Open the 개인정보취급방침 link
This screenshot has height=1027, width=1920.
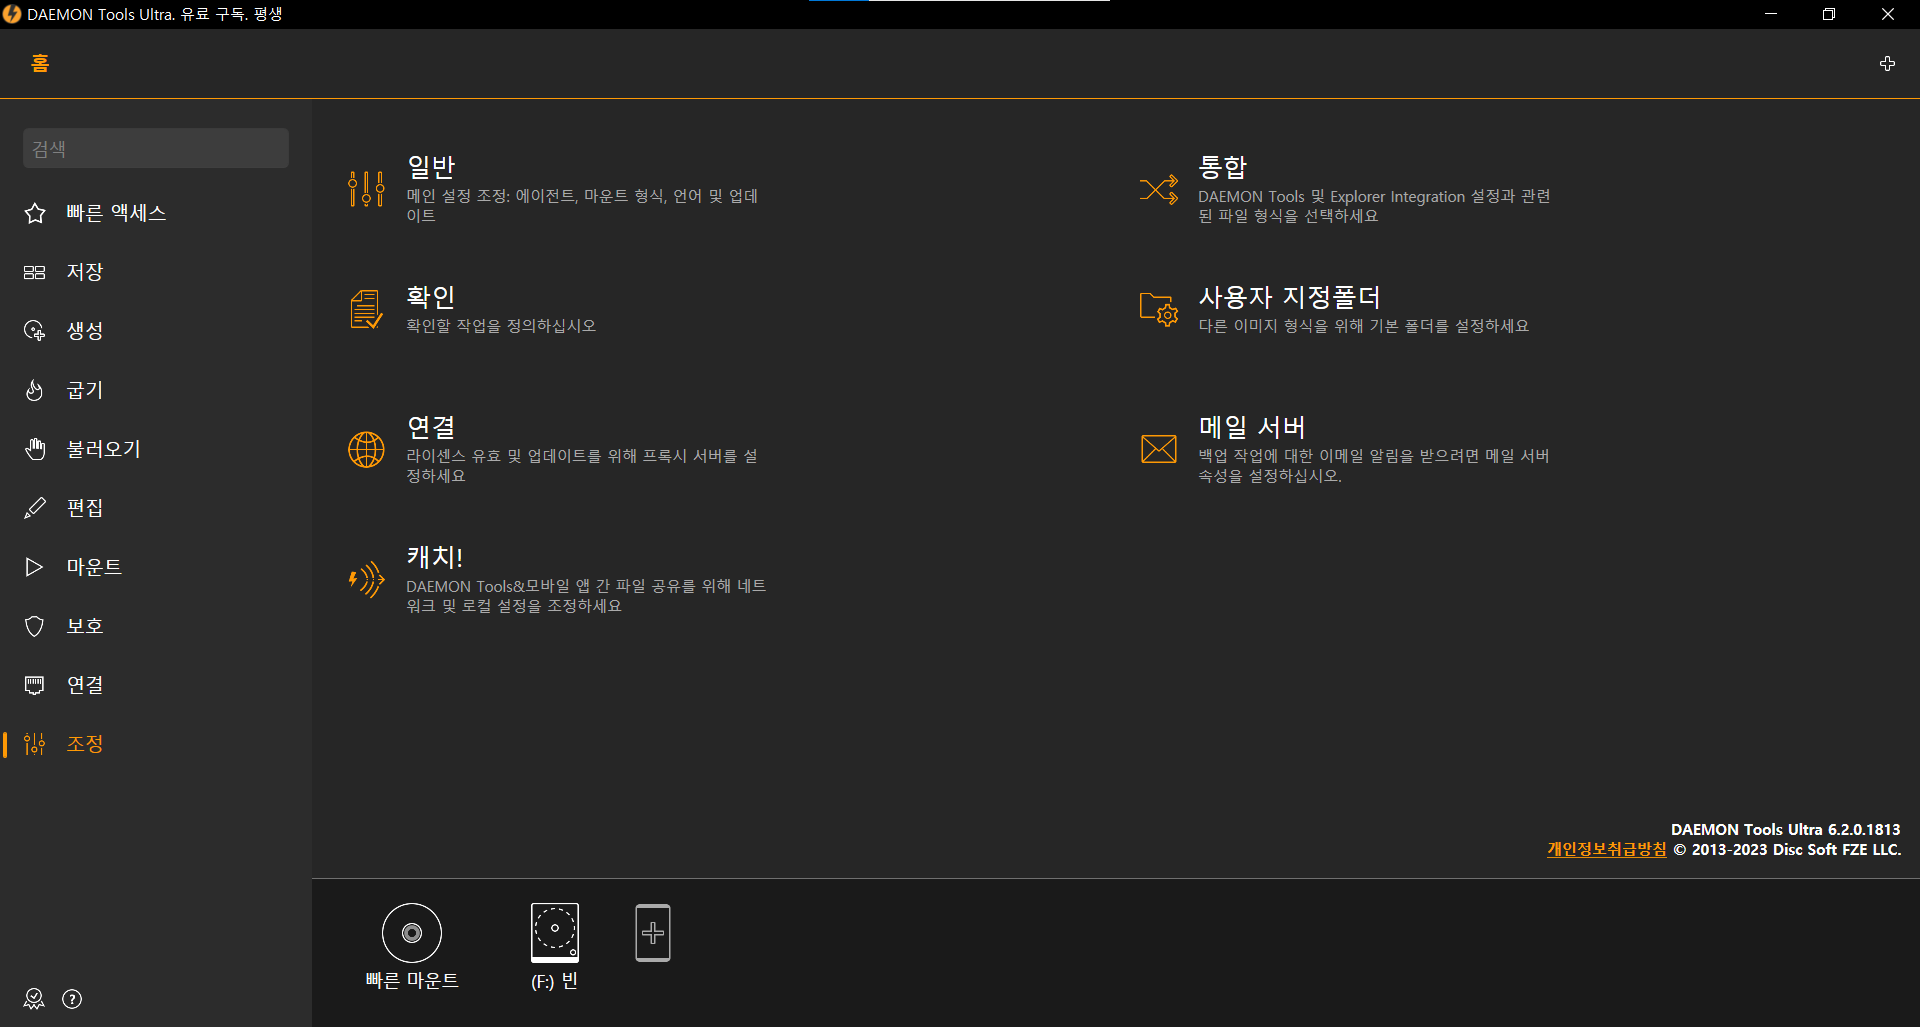(x=1607, y=849)
